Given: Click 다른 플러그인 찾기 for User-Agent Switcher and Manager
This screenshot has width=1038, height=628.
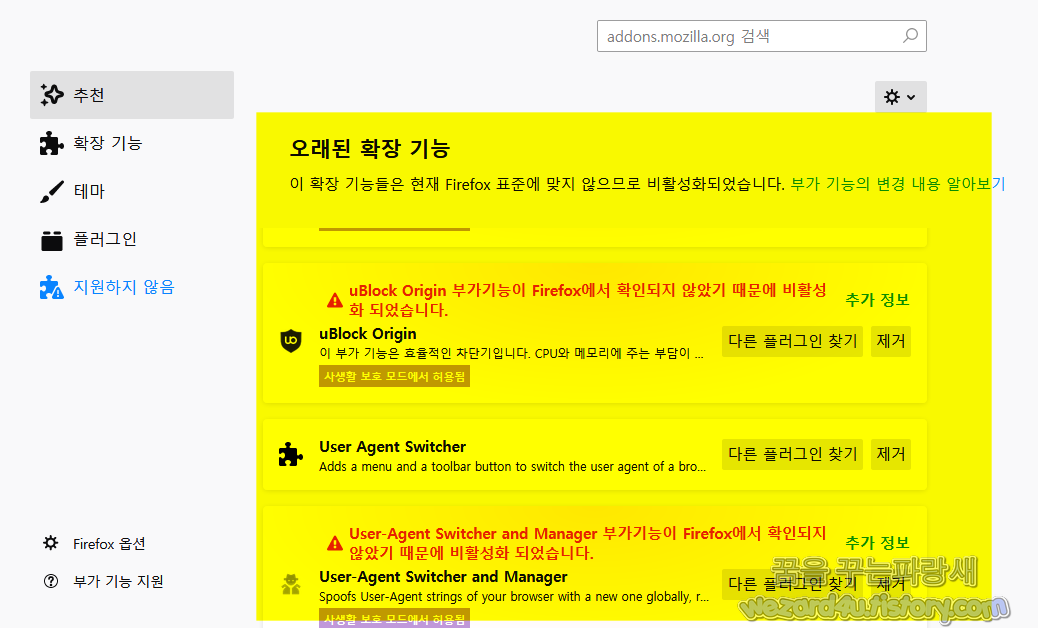Looking at the screenshot, I should (792, 584).
